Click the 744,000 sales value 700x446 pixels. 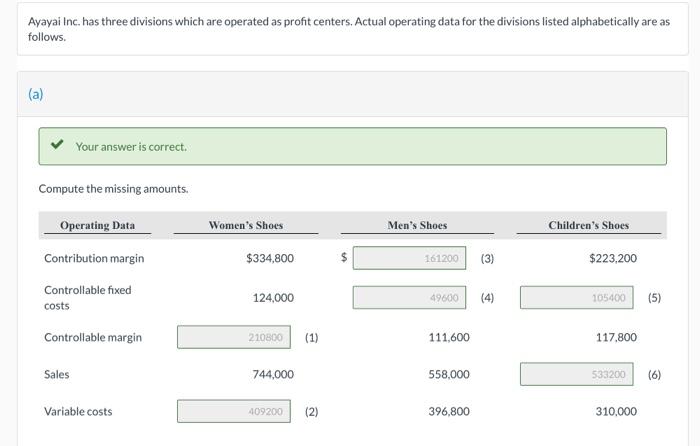point(273,375)
